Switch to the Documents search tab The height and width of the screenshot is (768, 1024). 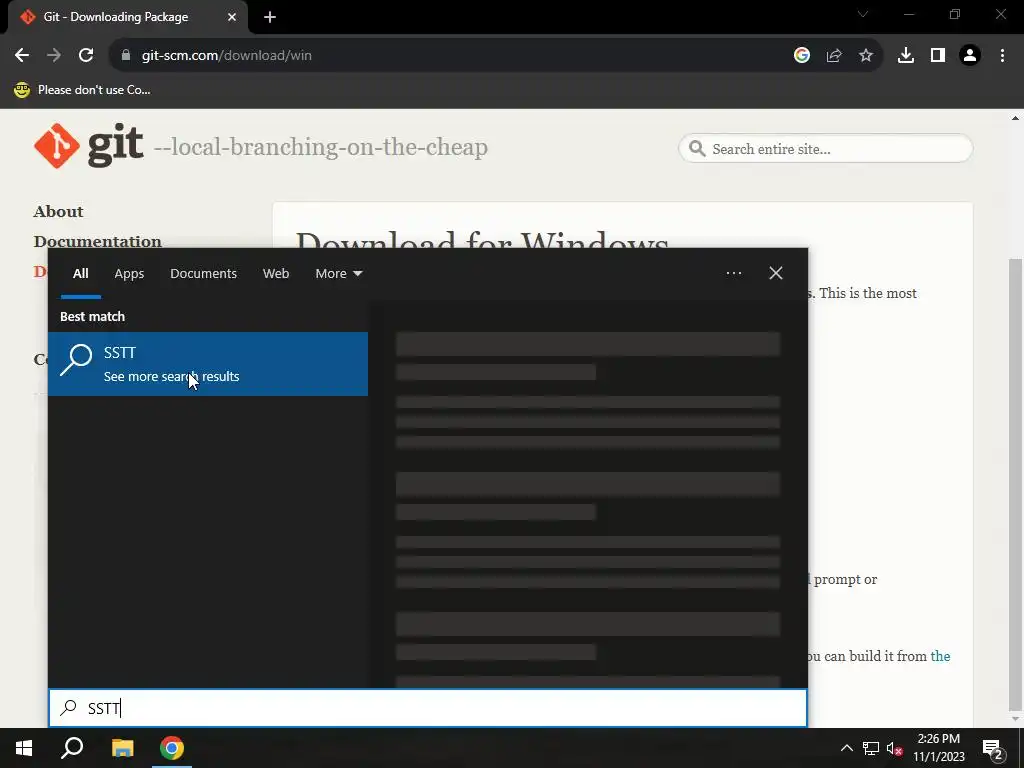click(203, 274)
